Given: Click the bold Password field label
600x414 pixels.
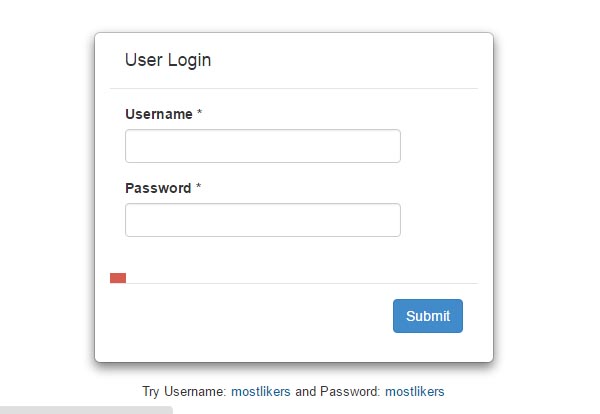Looking at the screenshot, I should pyautogui.click(x=157, y=188).
